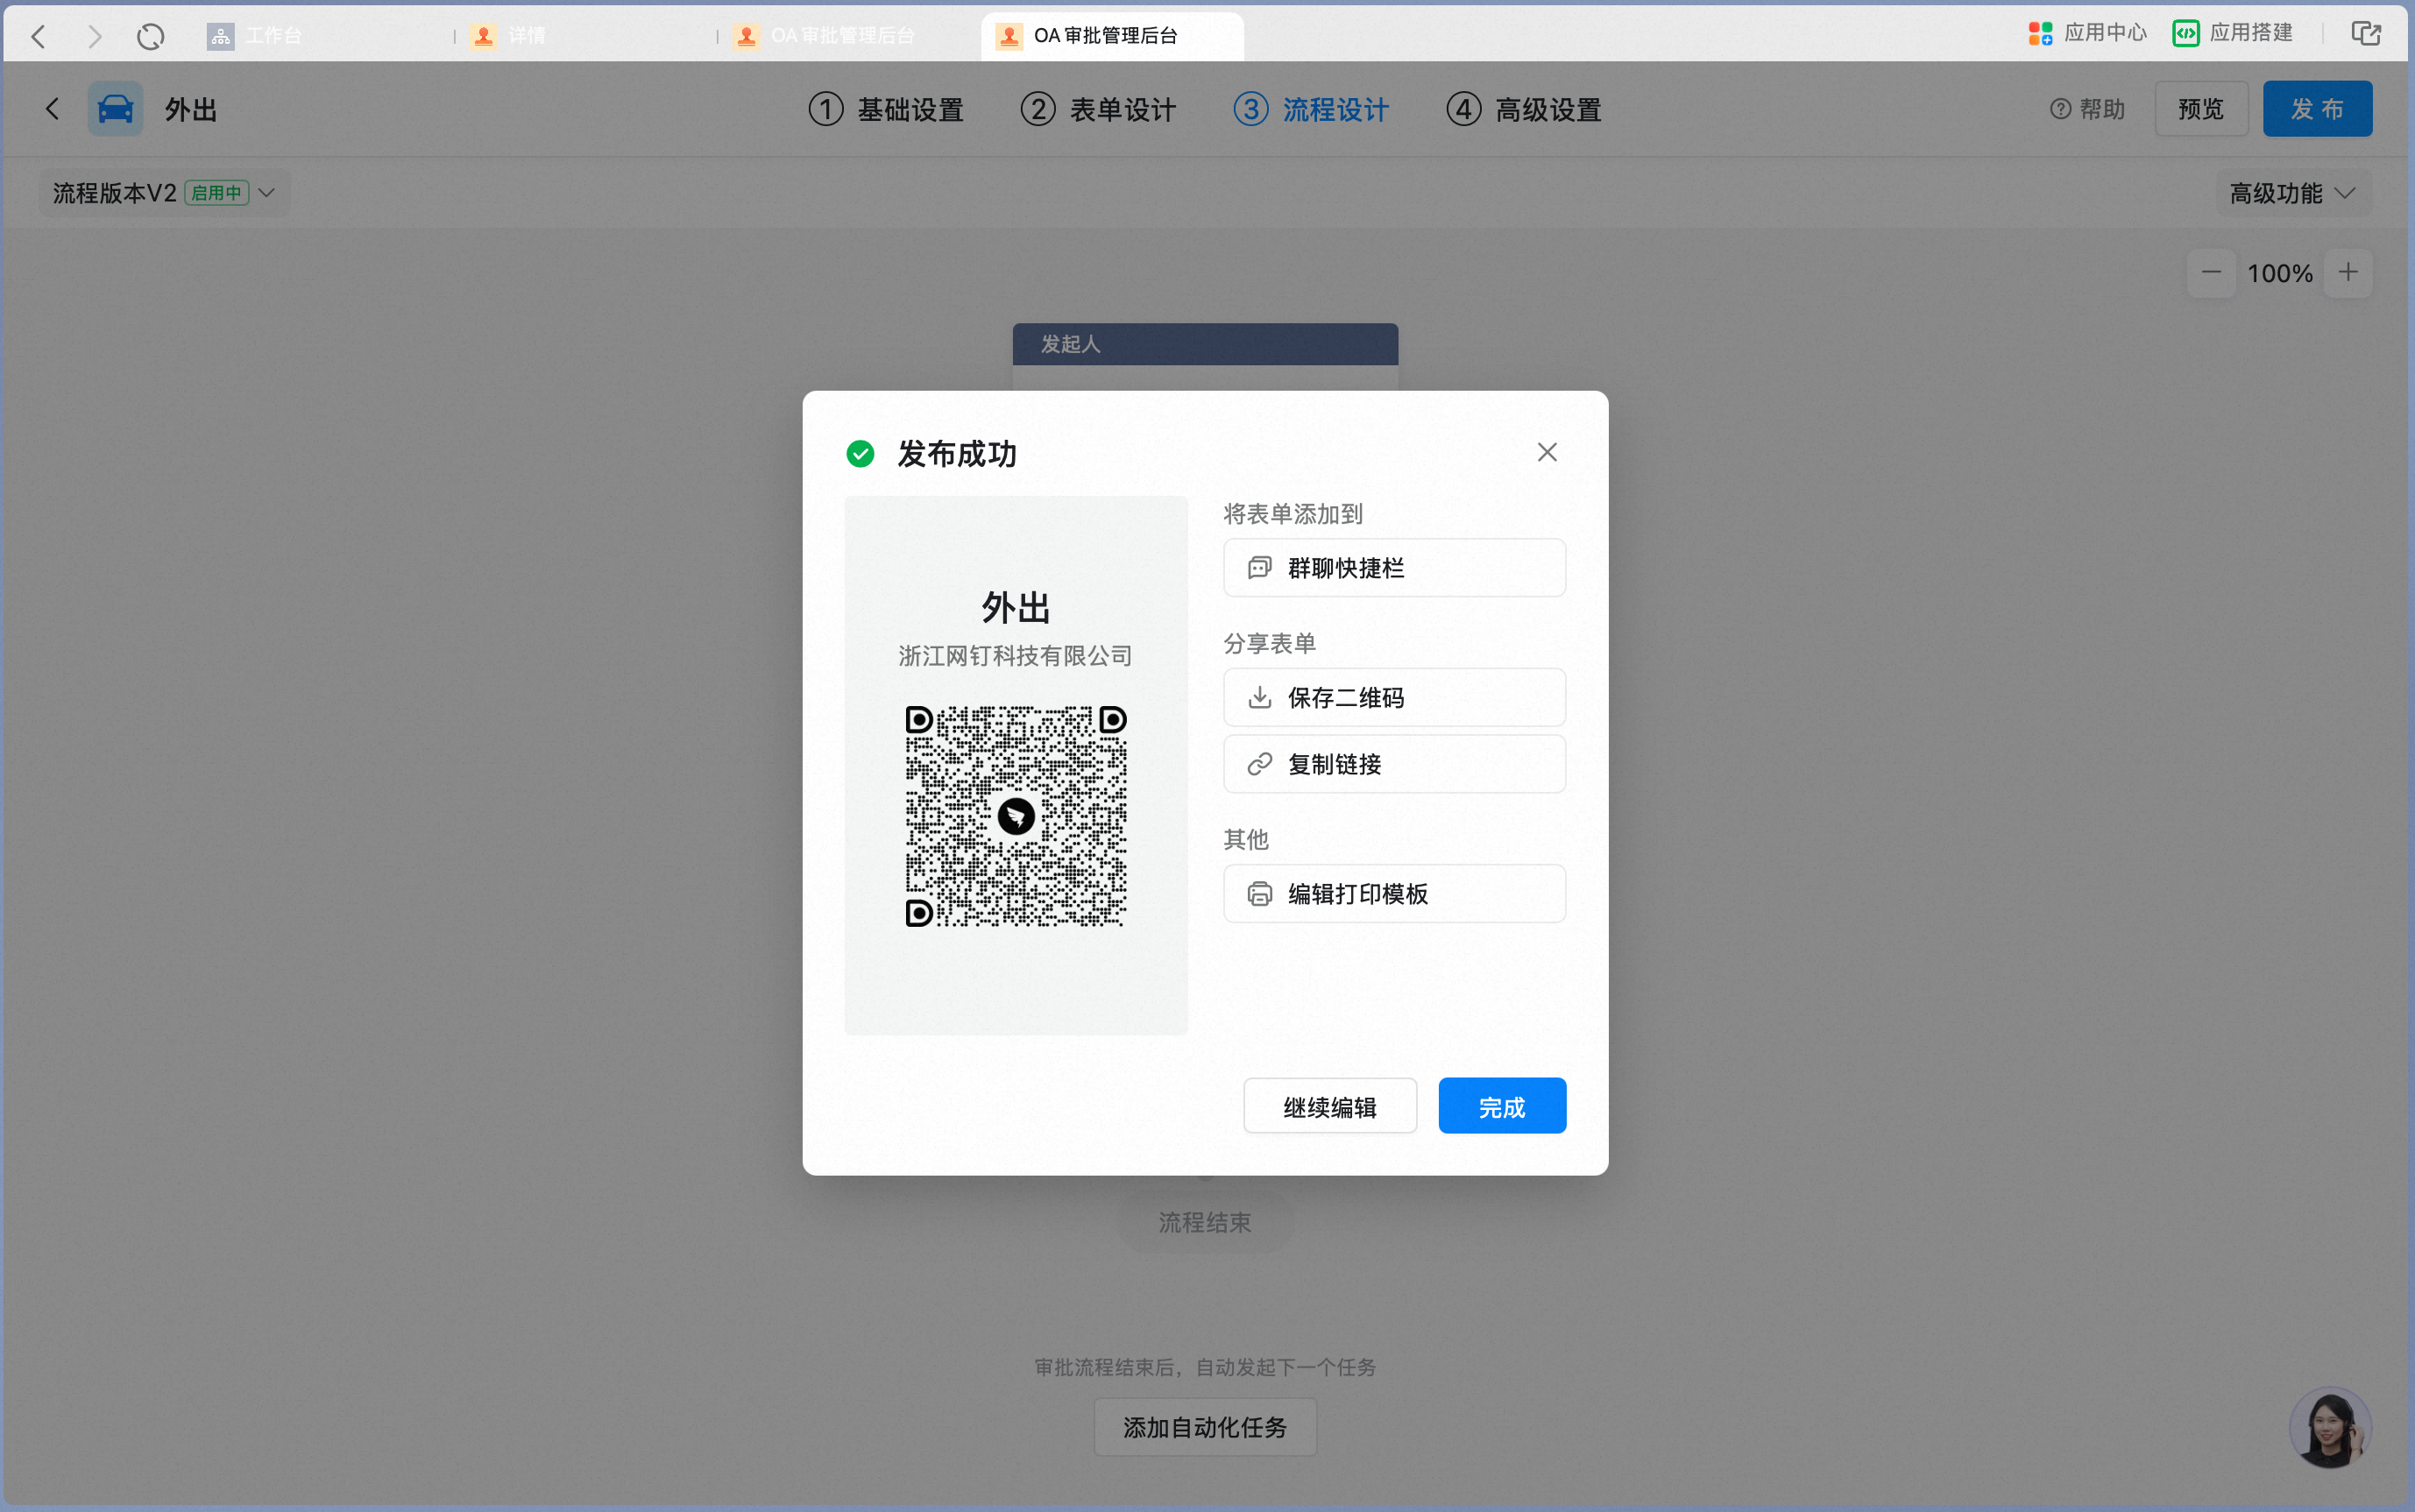Click the 发布成功 dialog title
Screen dimensions: 2415x1512
957,454
